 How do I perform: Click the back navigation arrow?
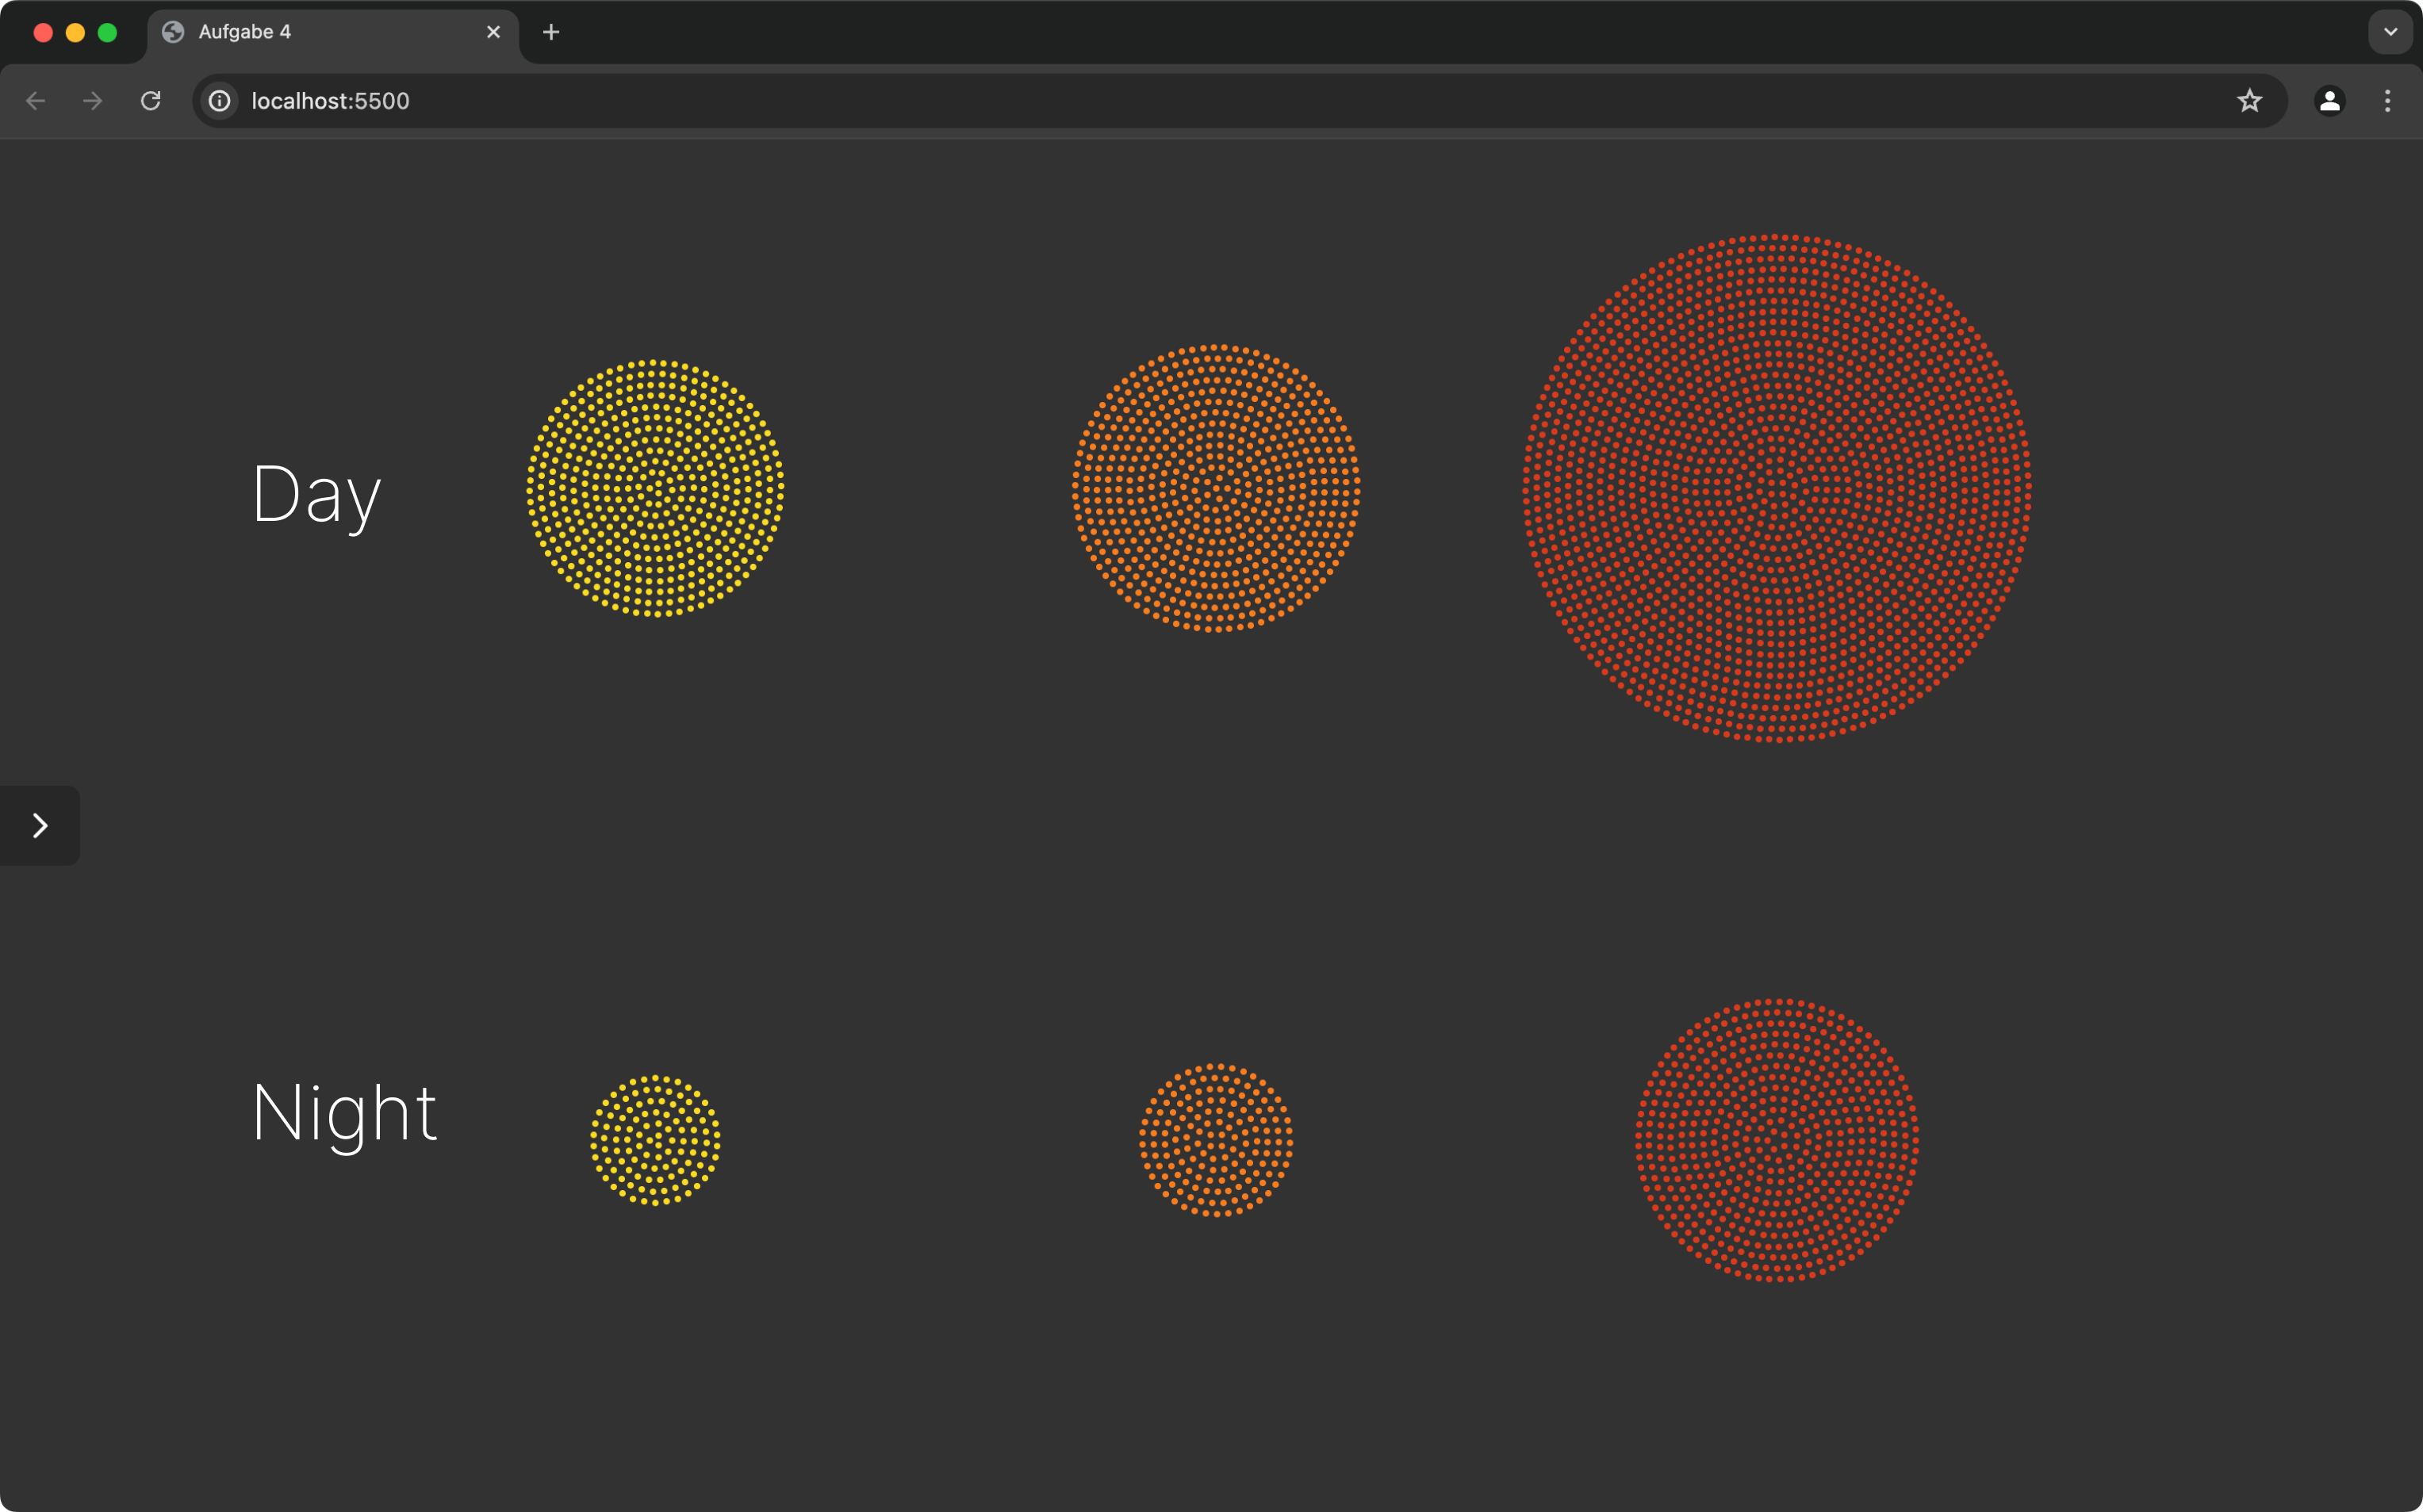coord(36,101)
